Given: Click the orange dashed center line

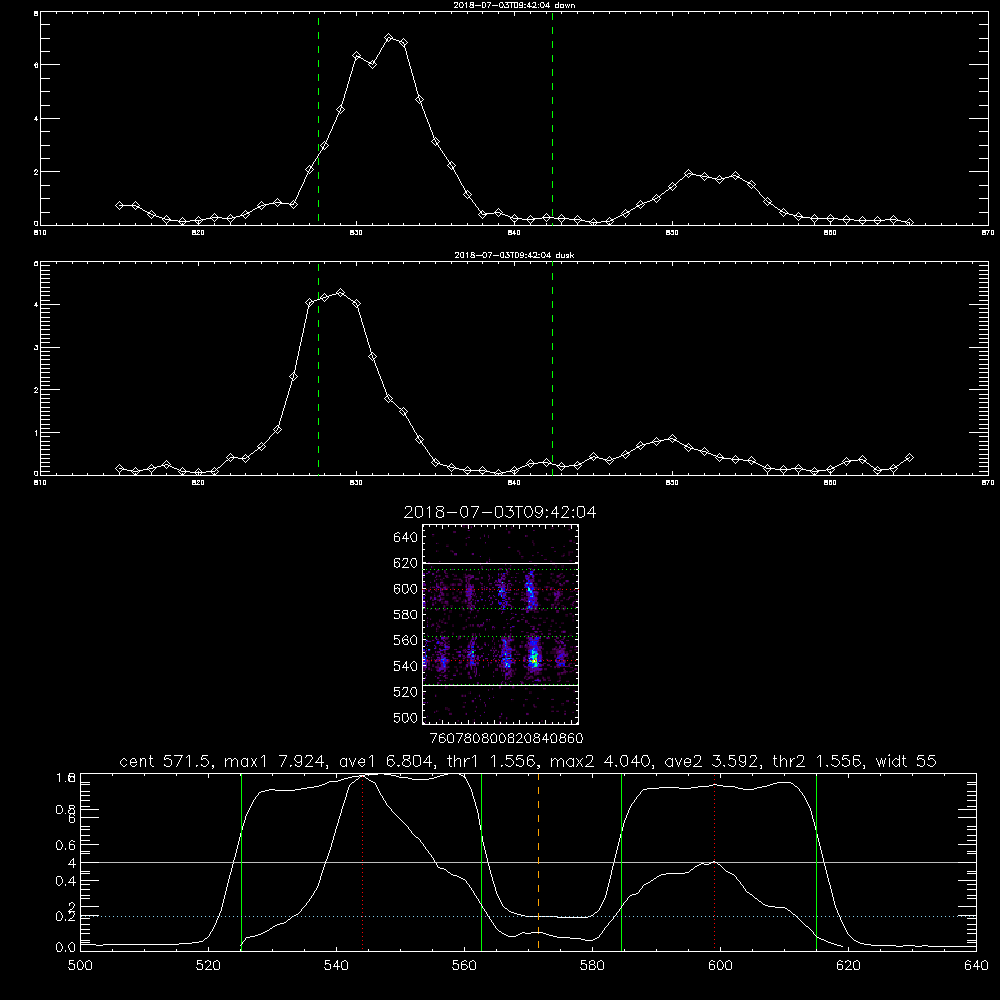Looking at the screenshot, I should (x=538, y=862).
